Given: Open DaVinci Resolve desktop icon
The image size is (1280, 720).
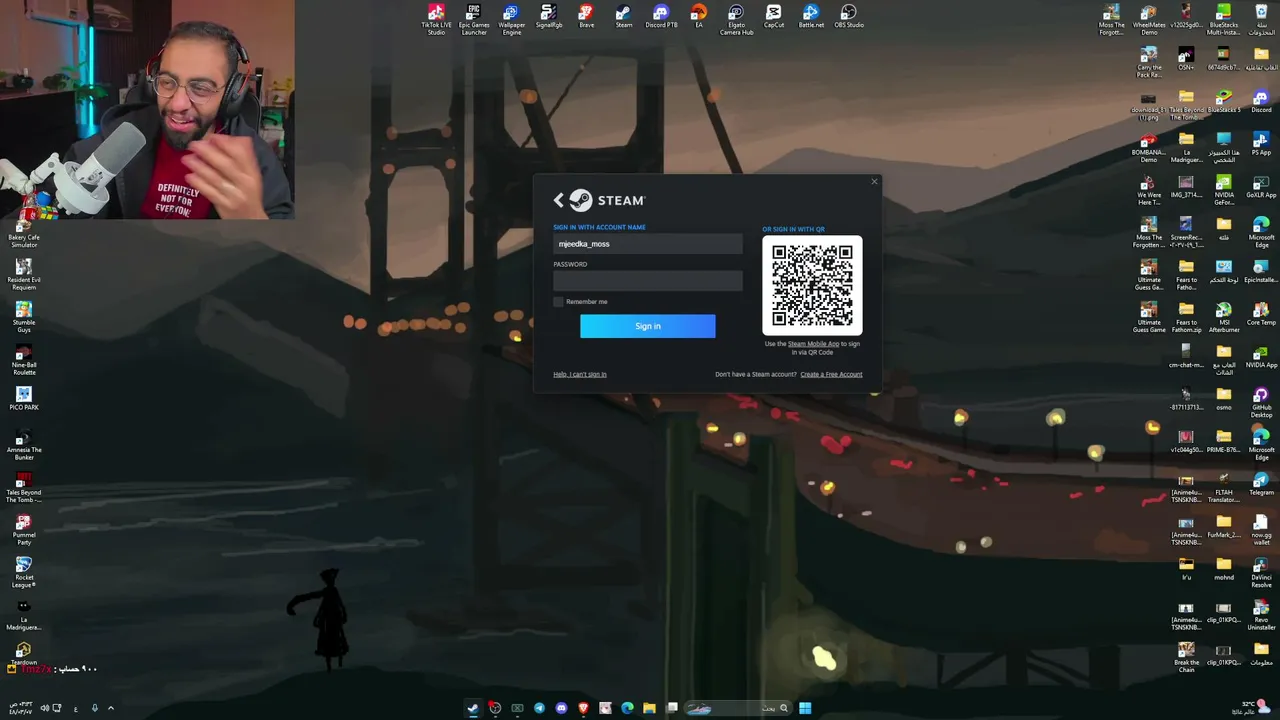Looking at the screenshot, I should coord(1261,572).
